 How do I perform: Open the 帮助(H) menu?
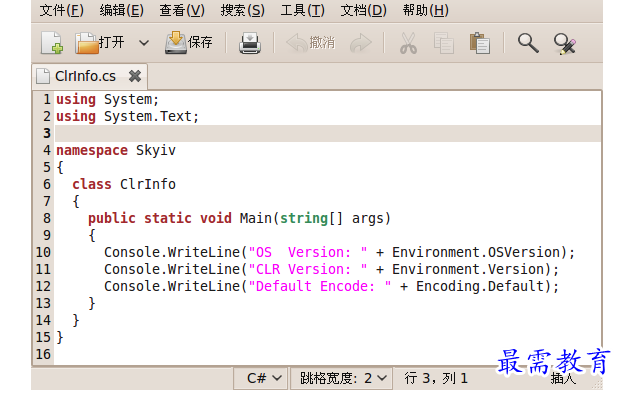(x=426, y=10)
